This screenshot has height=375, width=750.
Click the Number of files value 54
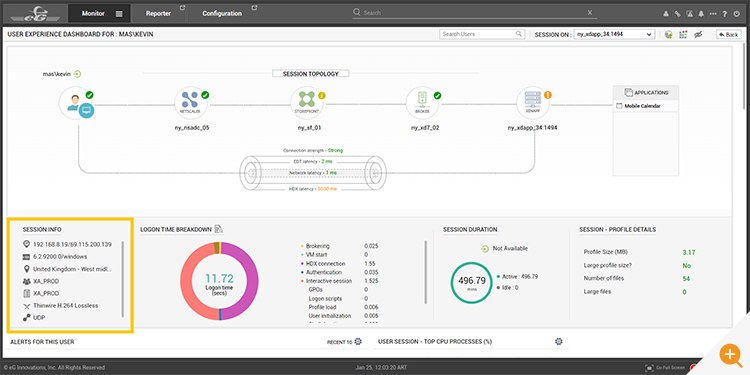(686, 278)
